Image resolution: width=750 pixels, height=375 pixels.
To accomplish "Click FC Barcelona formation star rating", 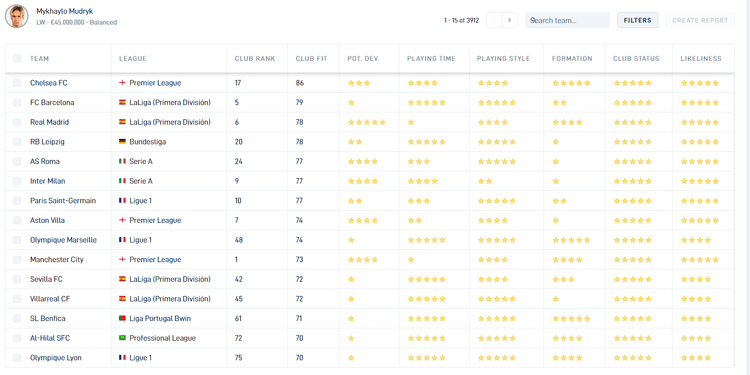I will click(x=560, y=103).
